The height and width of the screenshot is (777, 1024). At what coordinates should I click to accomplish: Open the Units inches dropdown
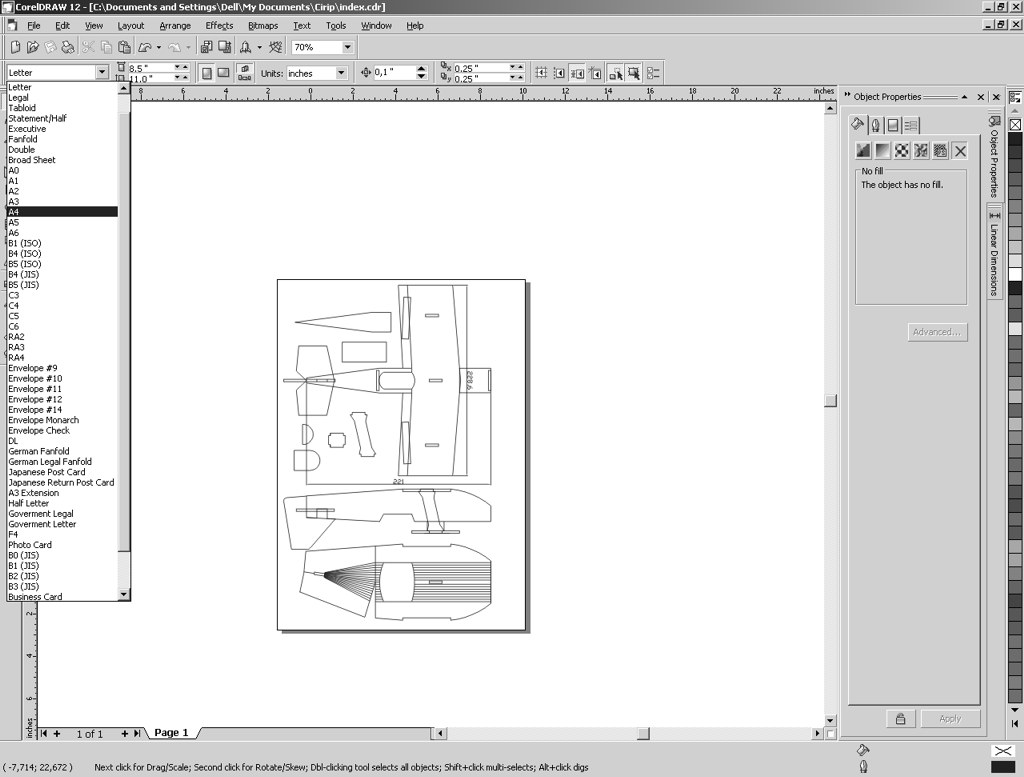coord(341,73)
